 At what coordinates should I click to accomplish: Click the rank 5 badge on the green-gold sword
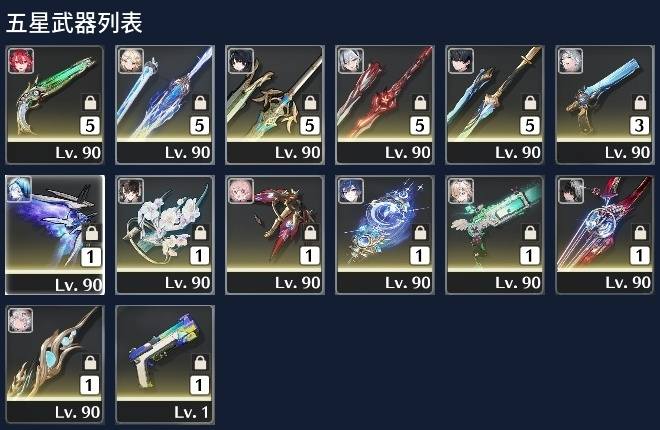310,125
